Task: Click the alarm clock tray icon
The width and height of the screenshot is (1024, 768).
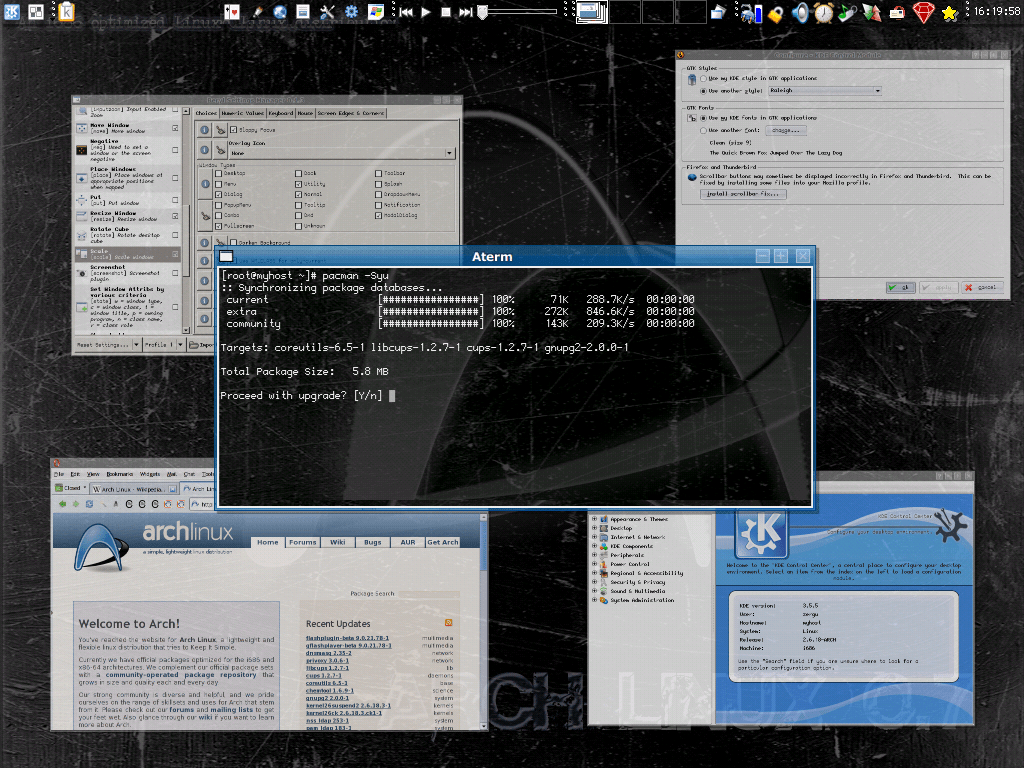Action: 823,12
